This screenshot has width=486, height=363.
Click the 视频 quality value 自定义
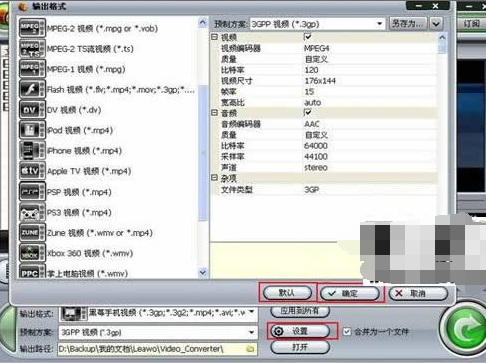tap(316, 59)
